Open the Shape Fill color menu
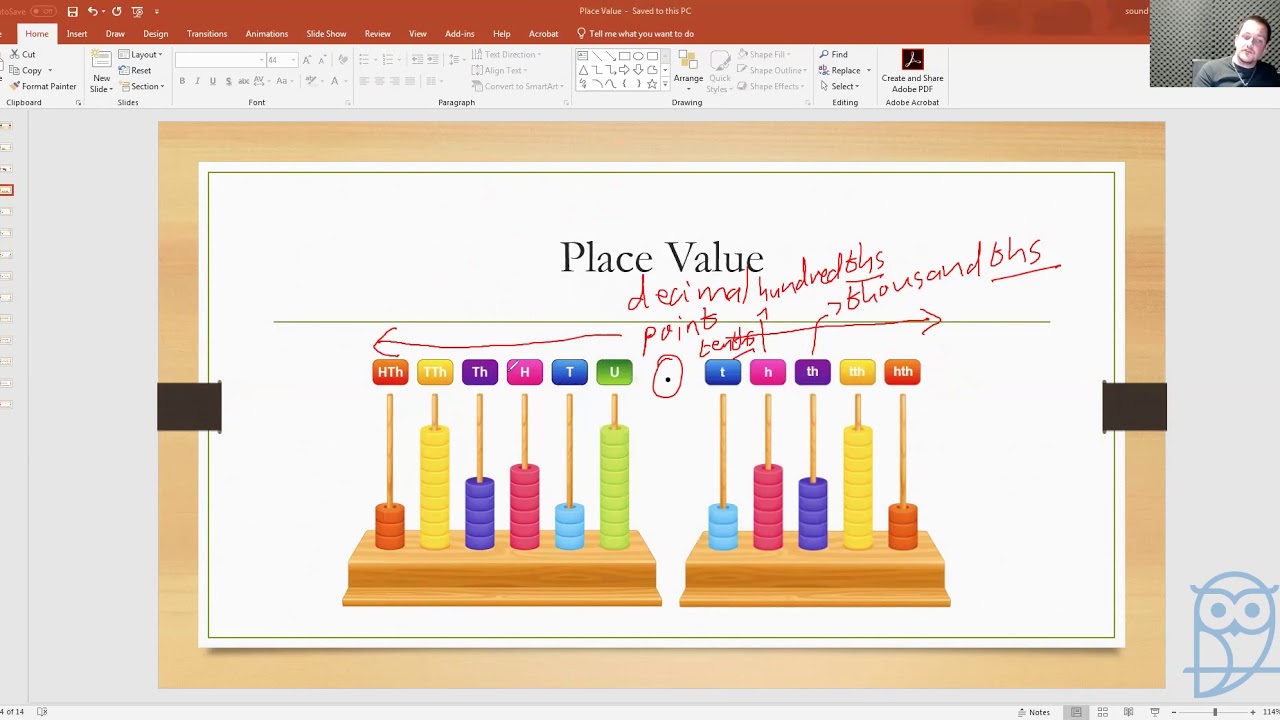Screen dimensions: 1280x720 (x=765, y=54)
